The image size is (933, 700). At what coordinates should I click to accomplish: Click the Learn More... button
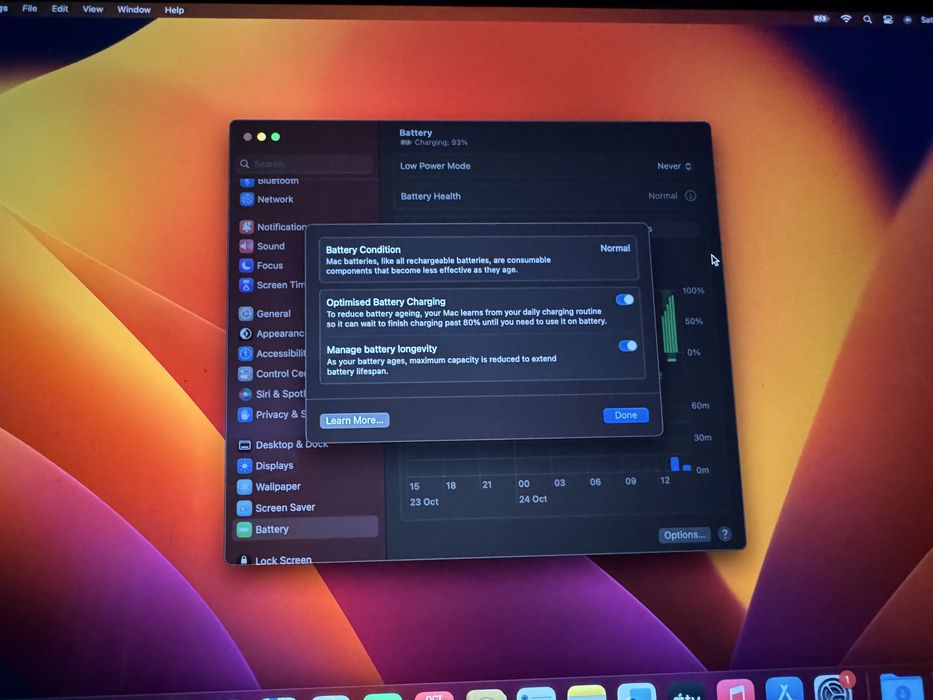click(x=355, y=420)
